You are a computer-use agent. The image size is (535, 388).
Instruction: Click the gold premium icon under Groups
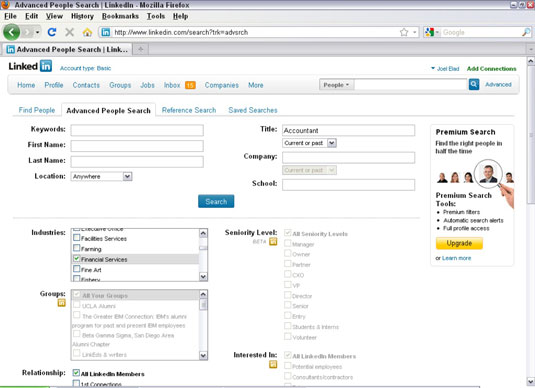click(61, 303)
